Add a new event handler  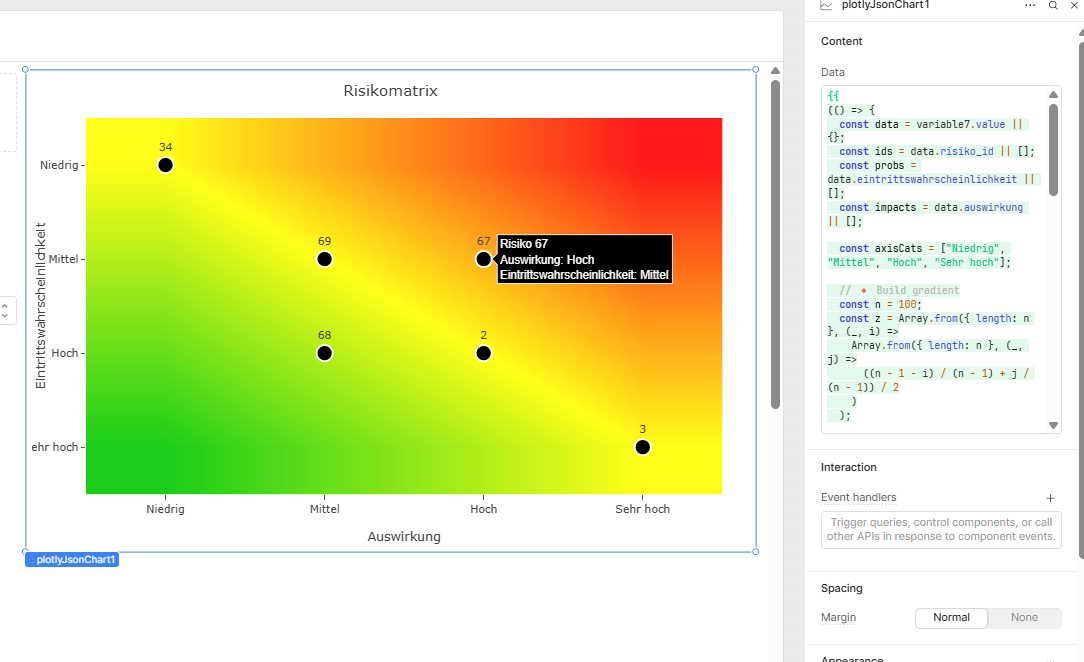point(1050,498)
